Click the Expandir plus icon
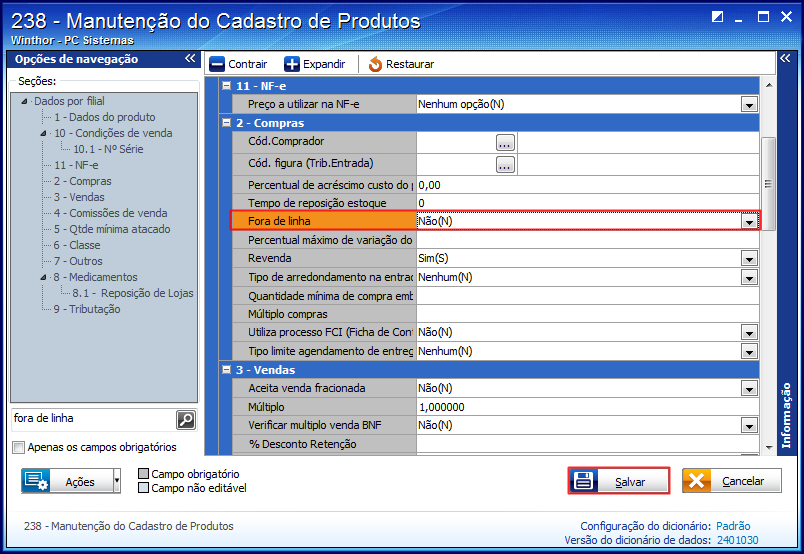Viewport: 804px width, 554px height. click(292, 64)
